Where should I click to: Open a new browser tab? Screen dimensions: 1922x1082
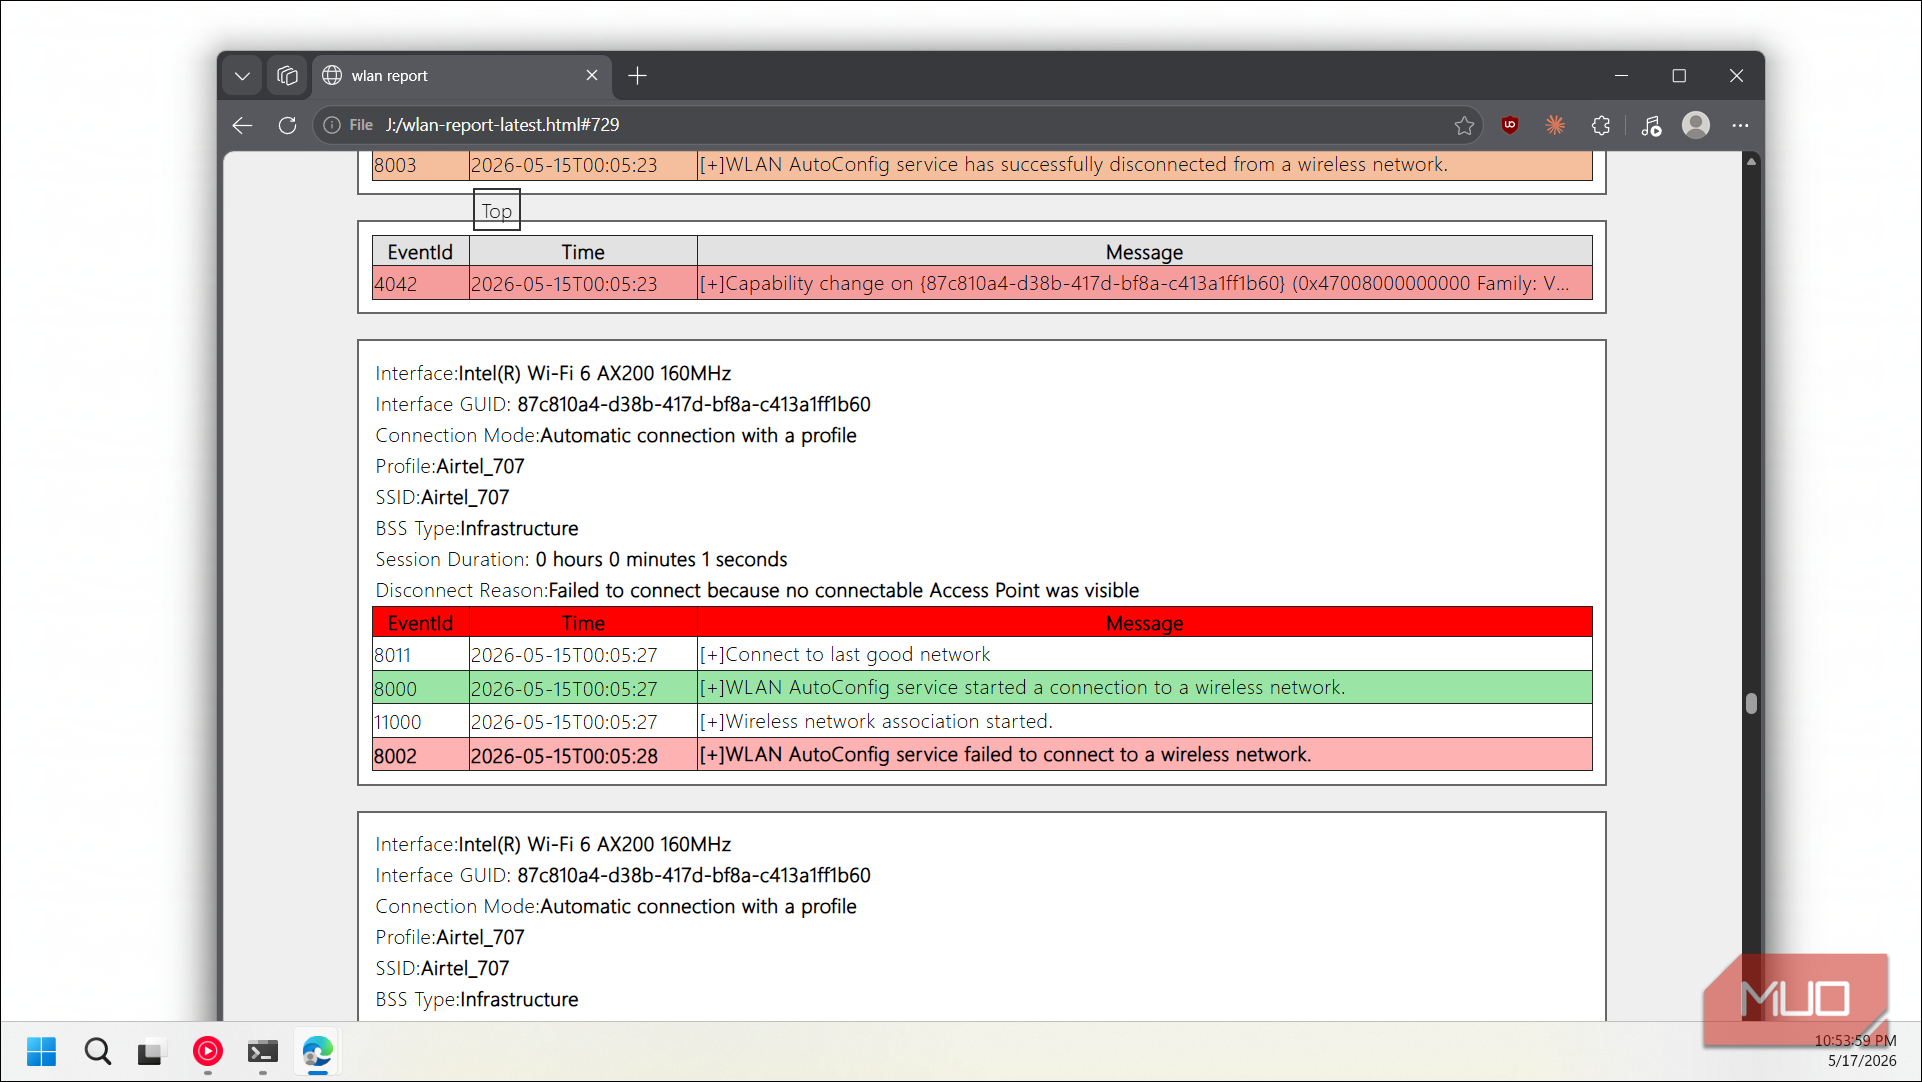tap(638, 76)
